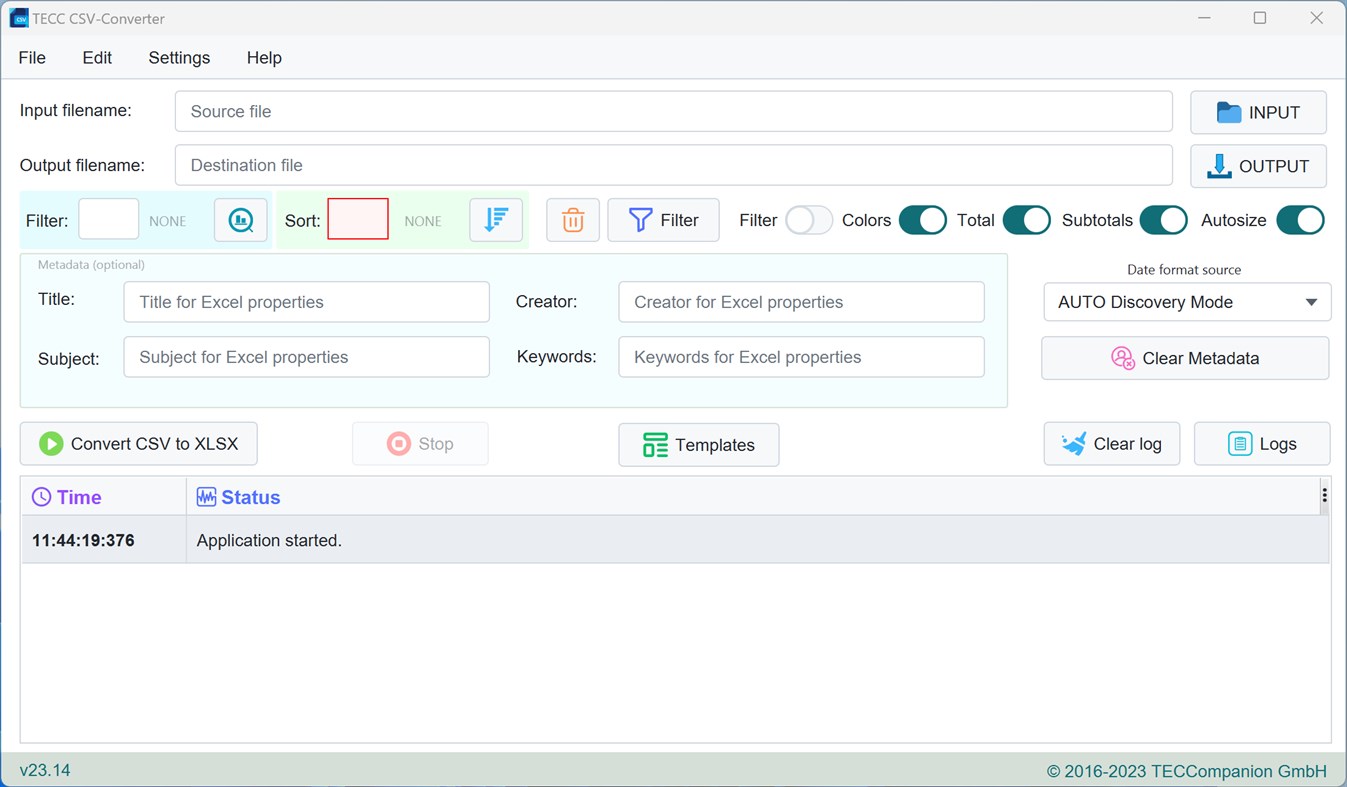The image size is (1347, 787).
Task: Focus the Subject for Excel properties field
Action: click(x=306, y=357)
